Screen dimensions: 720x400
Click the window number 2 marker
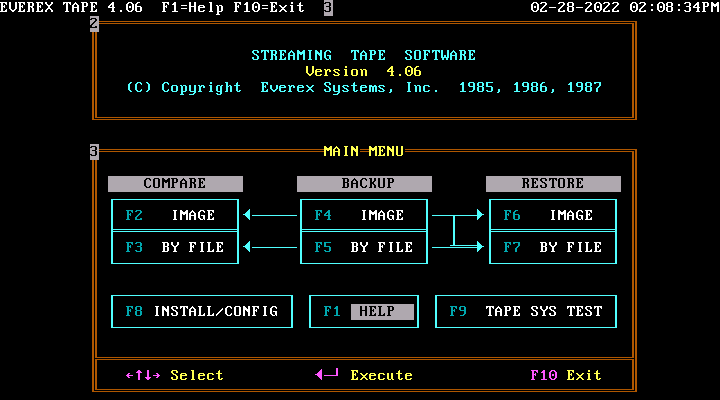pos(94,23)
